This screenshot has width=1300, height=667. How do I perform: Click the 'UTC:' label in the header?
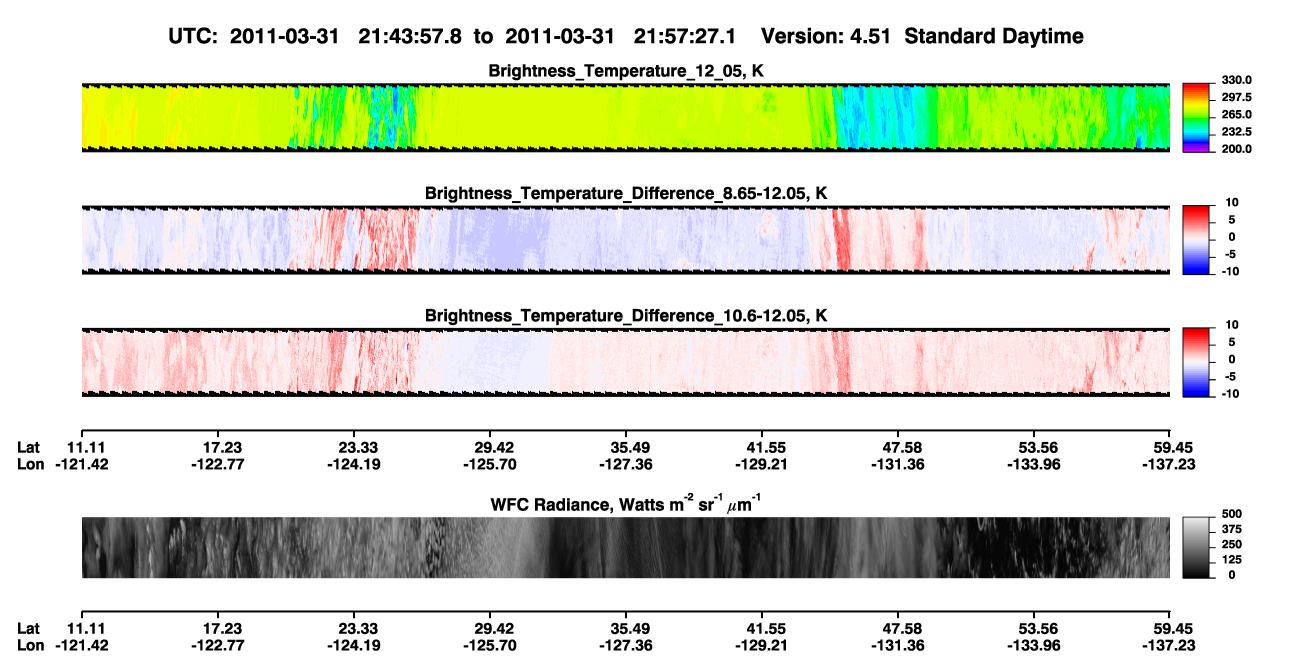point(194,37)
